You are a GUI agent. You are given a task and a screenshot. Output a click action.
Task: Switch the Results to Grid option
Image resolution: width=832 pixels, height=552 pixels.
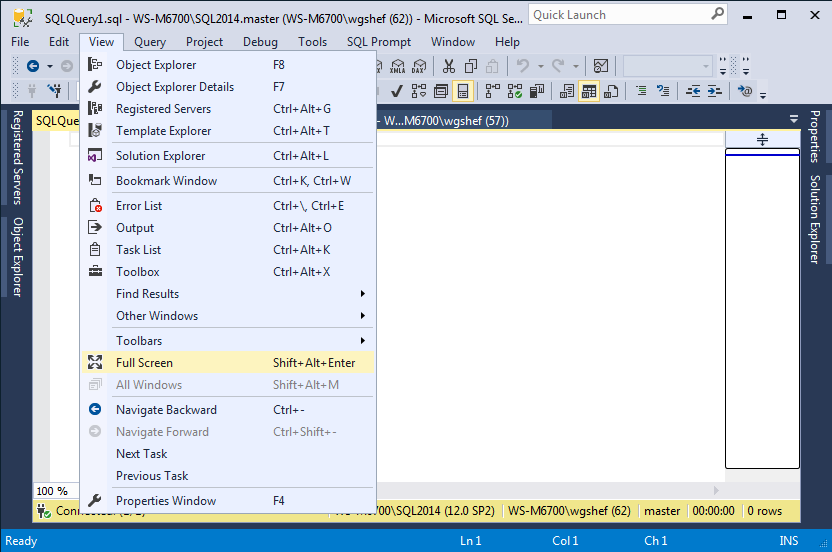tap(588, 91)
